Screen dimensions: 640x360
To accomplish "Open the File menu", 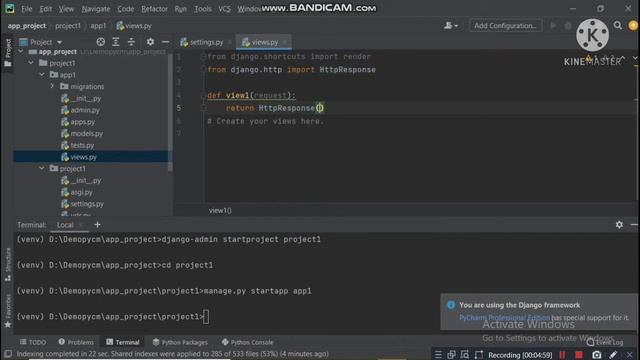I will pyautogui.click(x=27, y=9).
